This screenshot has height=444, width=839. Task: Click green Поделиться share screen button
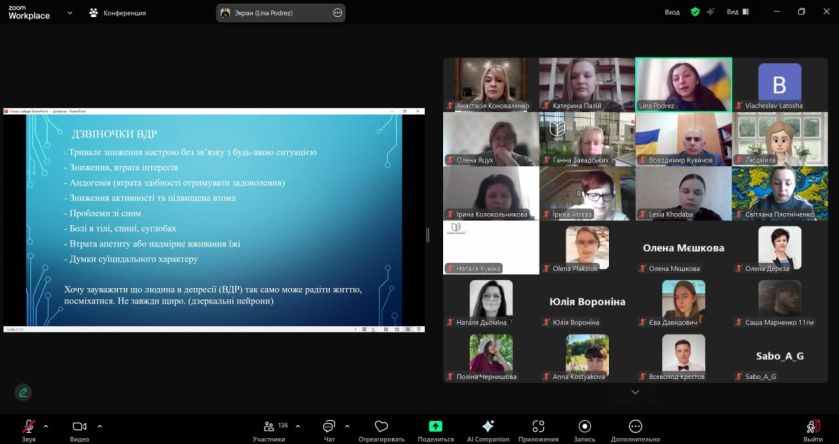pyautogui.click(x=436, y=430)
